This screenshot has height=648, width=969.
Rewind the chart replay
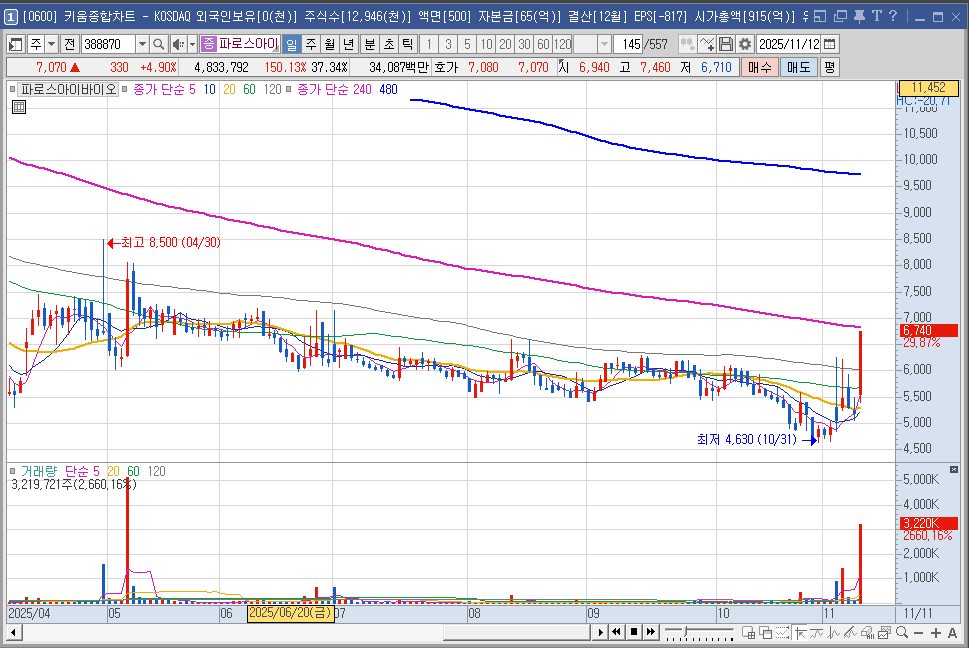(x=616, y=632)
